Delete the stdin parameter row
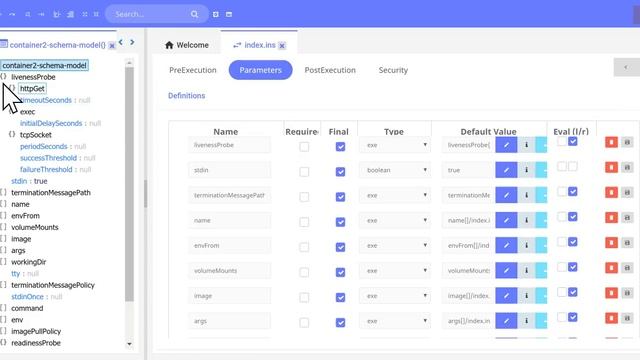Image resolution: width=640 pixels, height=360 pixels. tap(611, 167)
